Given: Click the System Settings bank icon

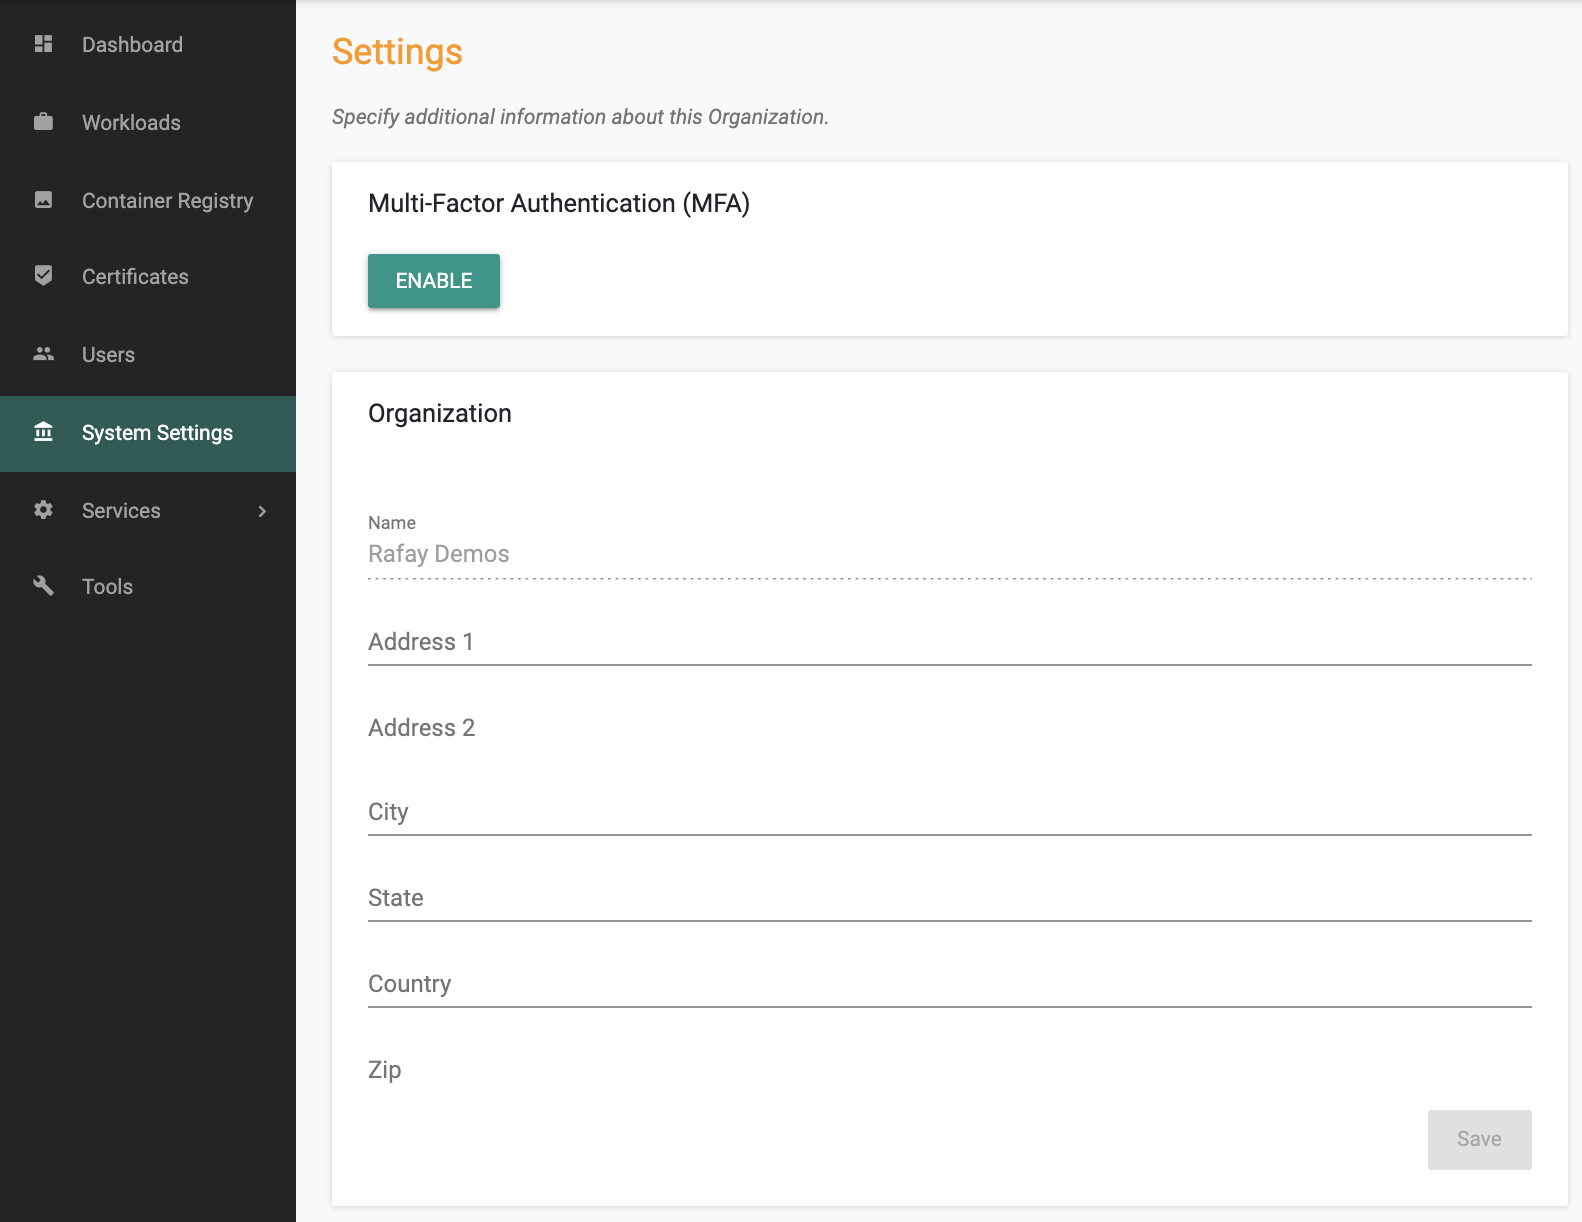Looking at the screenshot, I should click(43, 432).
